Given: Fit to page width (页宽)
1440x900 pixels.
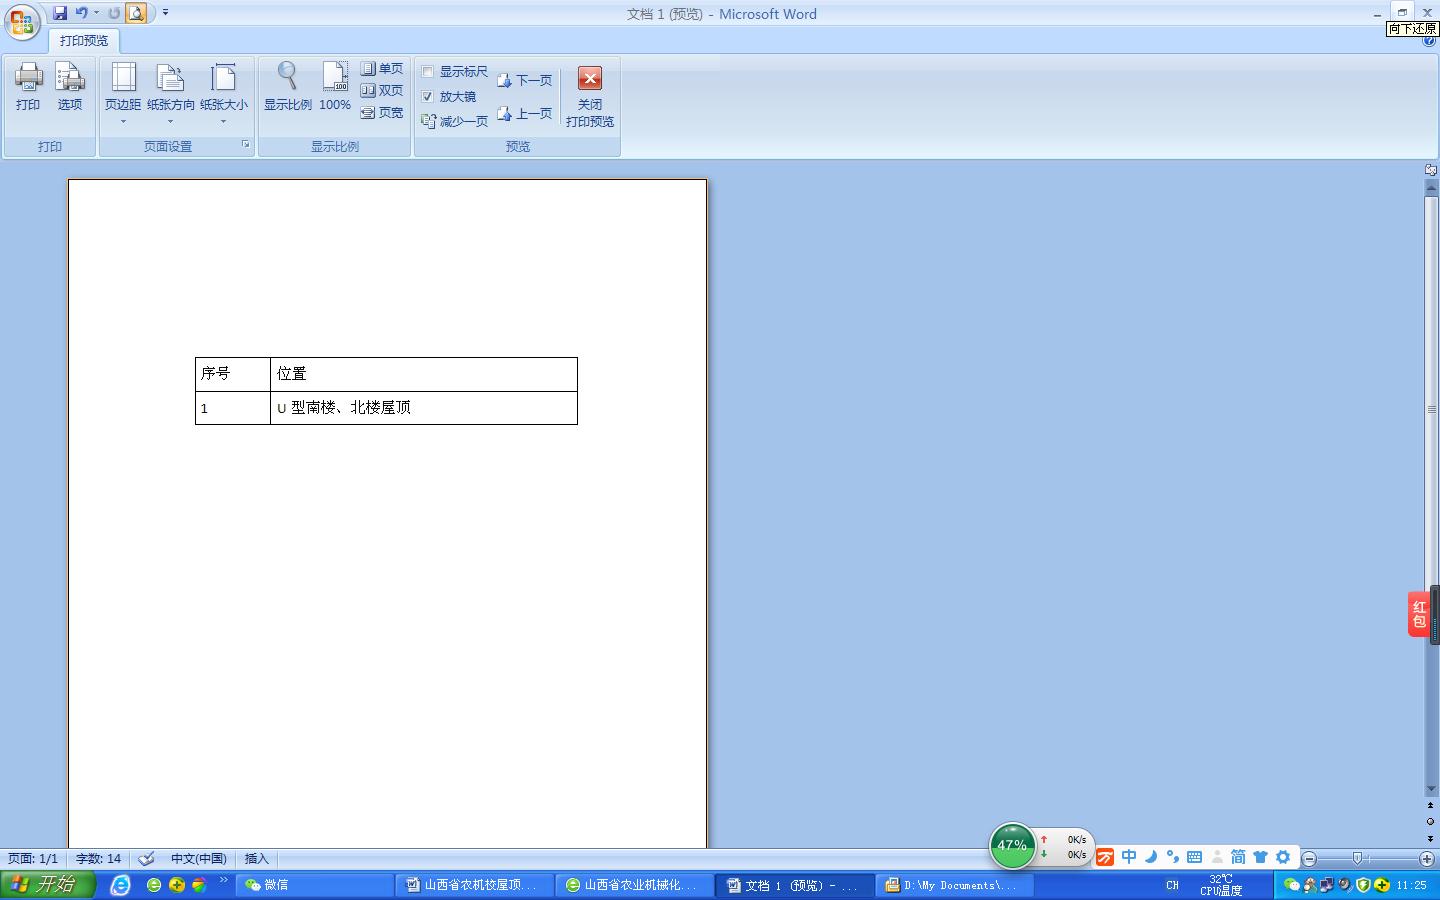Looking at the screenshot, I should [x=382, y=113].
